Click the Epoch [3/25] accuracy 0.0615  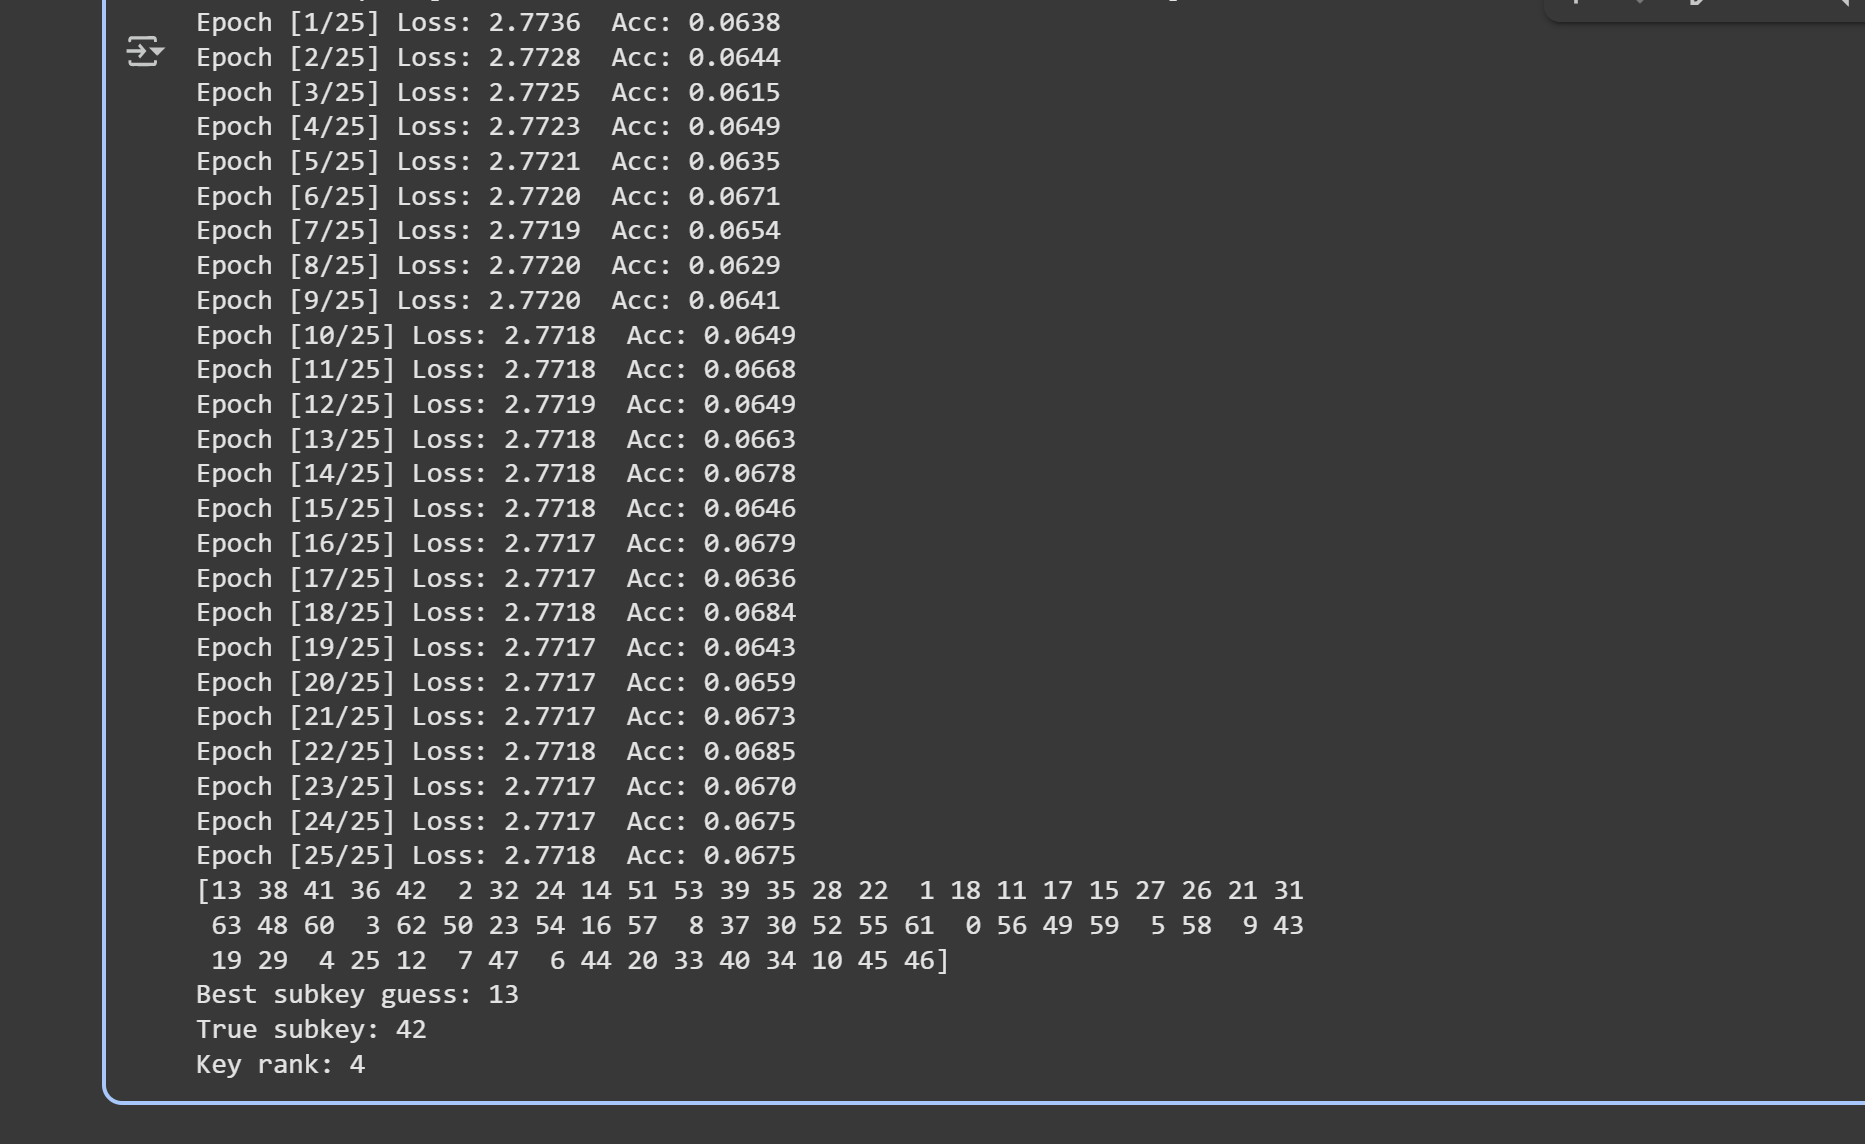click(734, 92)
